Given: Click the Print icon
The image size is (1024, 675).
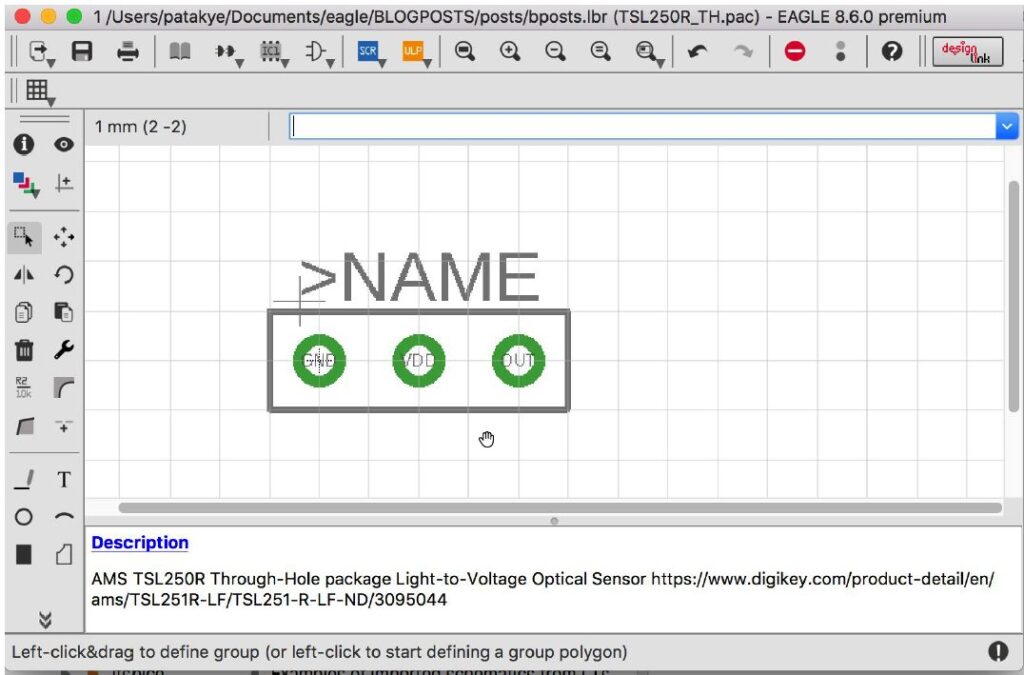Looking at the screenshot, I should point(127,51).
